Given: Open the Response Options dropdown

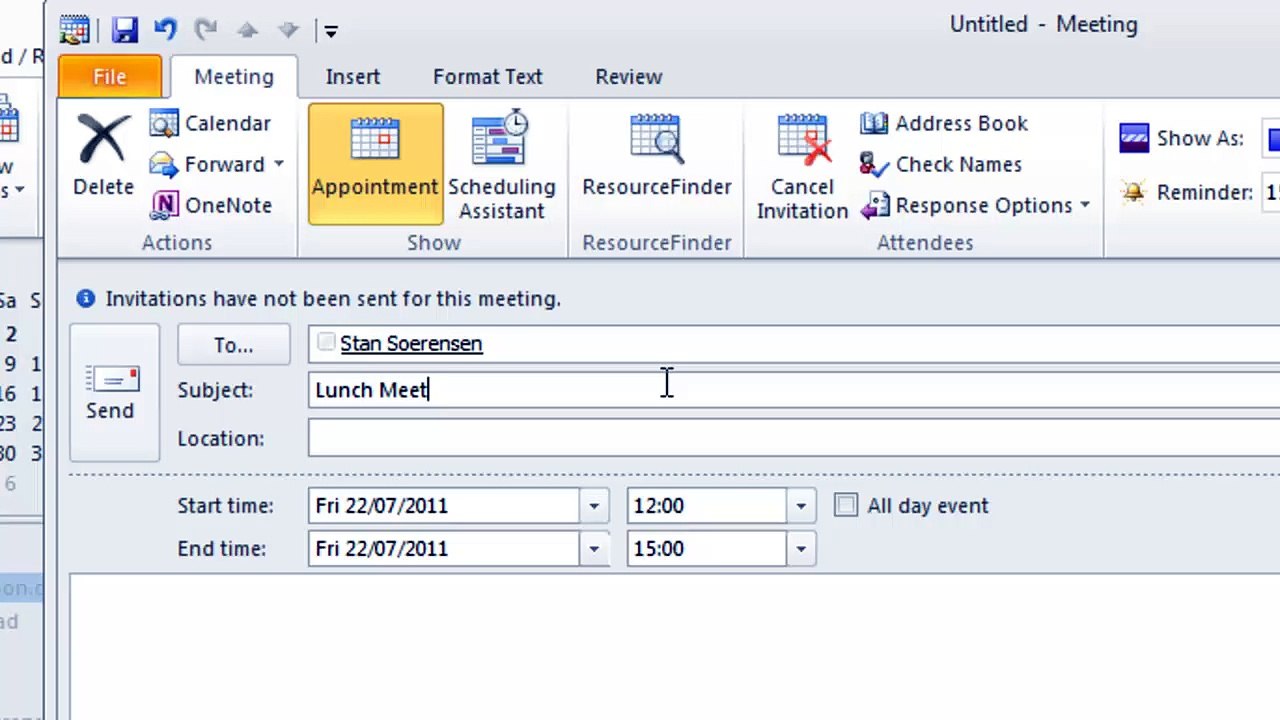Looking at the screenshot, I should pyautogui.click(x=1084, y=206).
